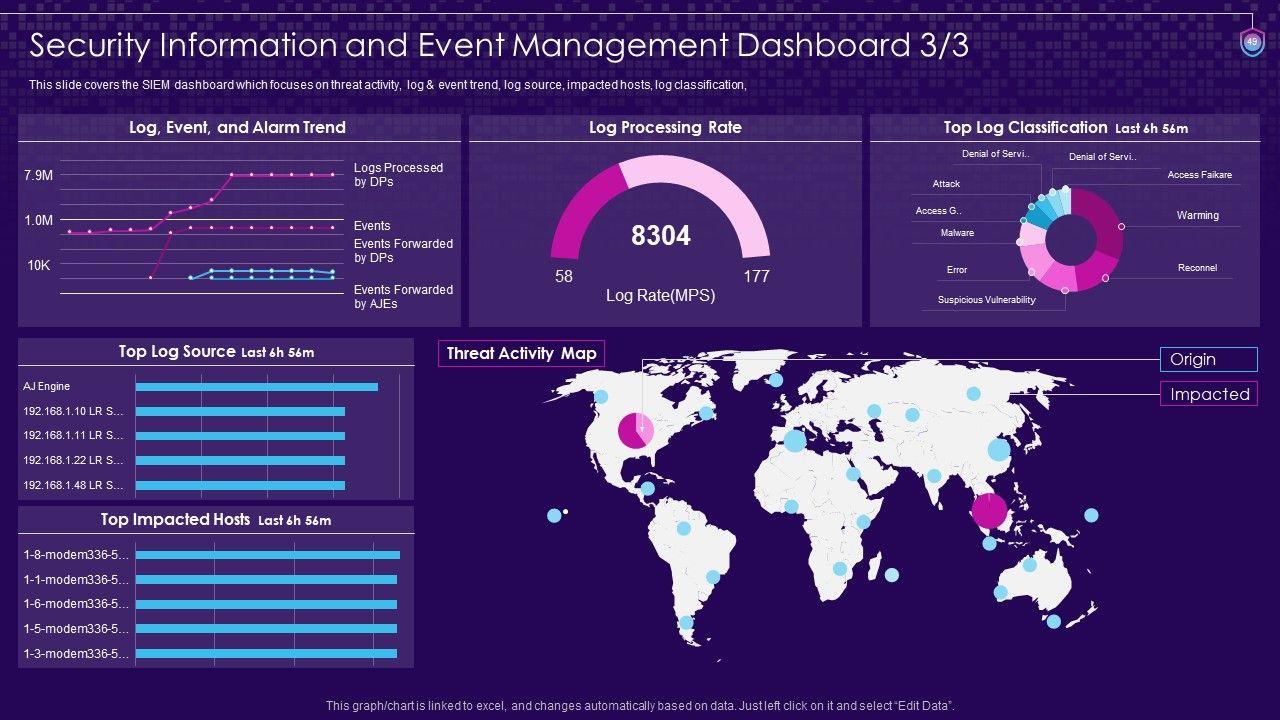The image size is (1280, 720).
Task: Select the Threat Activity Map label
Action: pyautogui.click(x=521, y=353)
